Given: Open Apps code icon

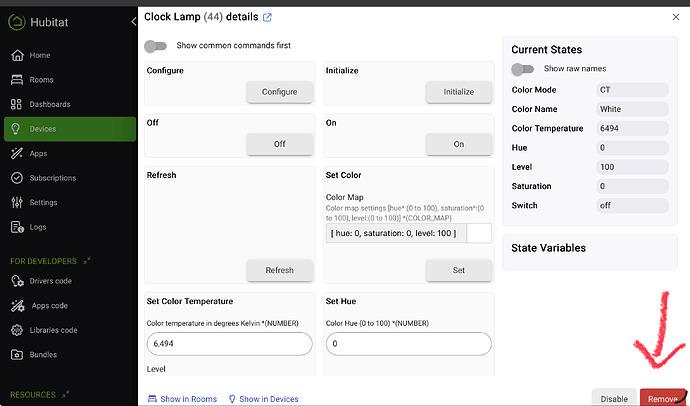Looking at the screenshot, I should coord(18,306).
